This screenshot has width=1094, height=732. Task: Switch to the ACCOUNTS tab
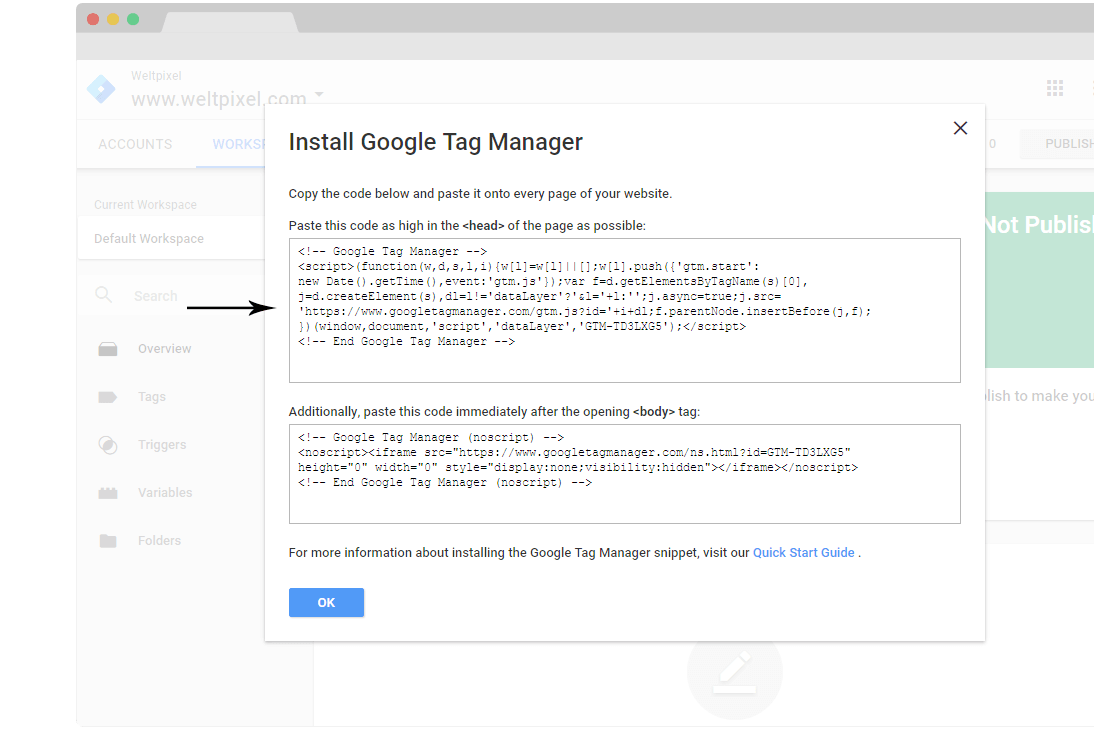pos(135,144)
